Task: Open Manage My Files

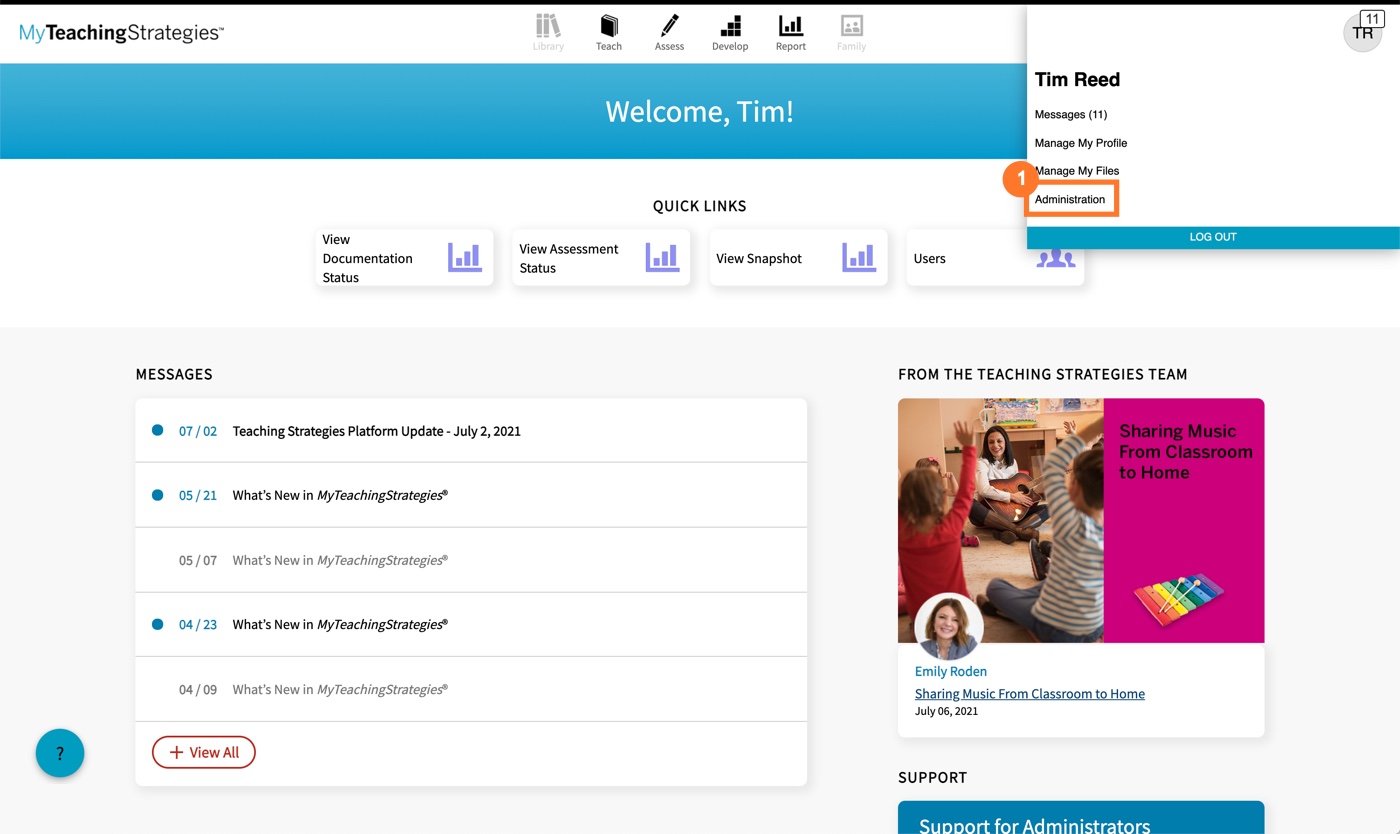Action: tap(1077, 170)
